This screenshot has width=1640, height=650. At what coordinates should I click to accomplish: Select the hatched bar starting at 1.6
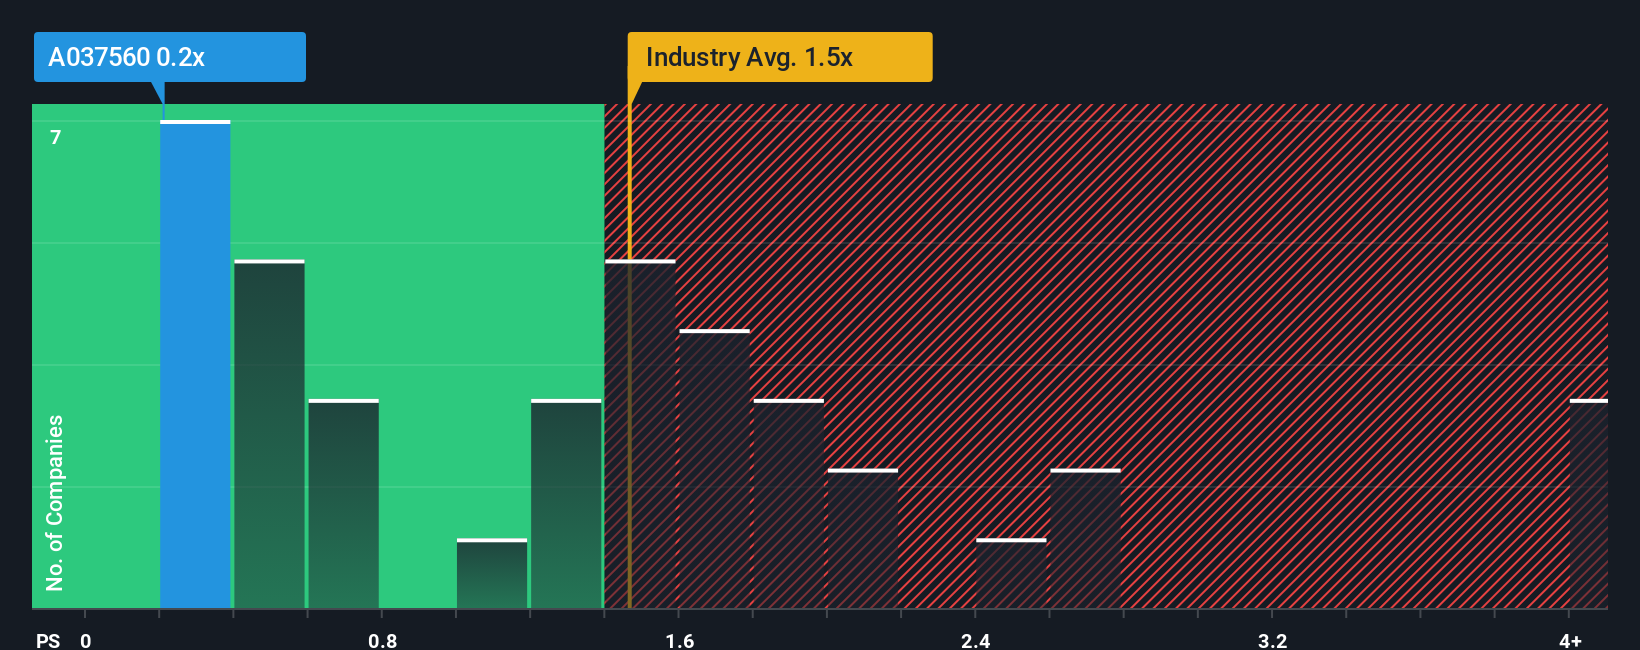tap(714, 469)
